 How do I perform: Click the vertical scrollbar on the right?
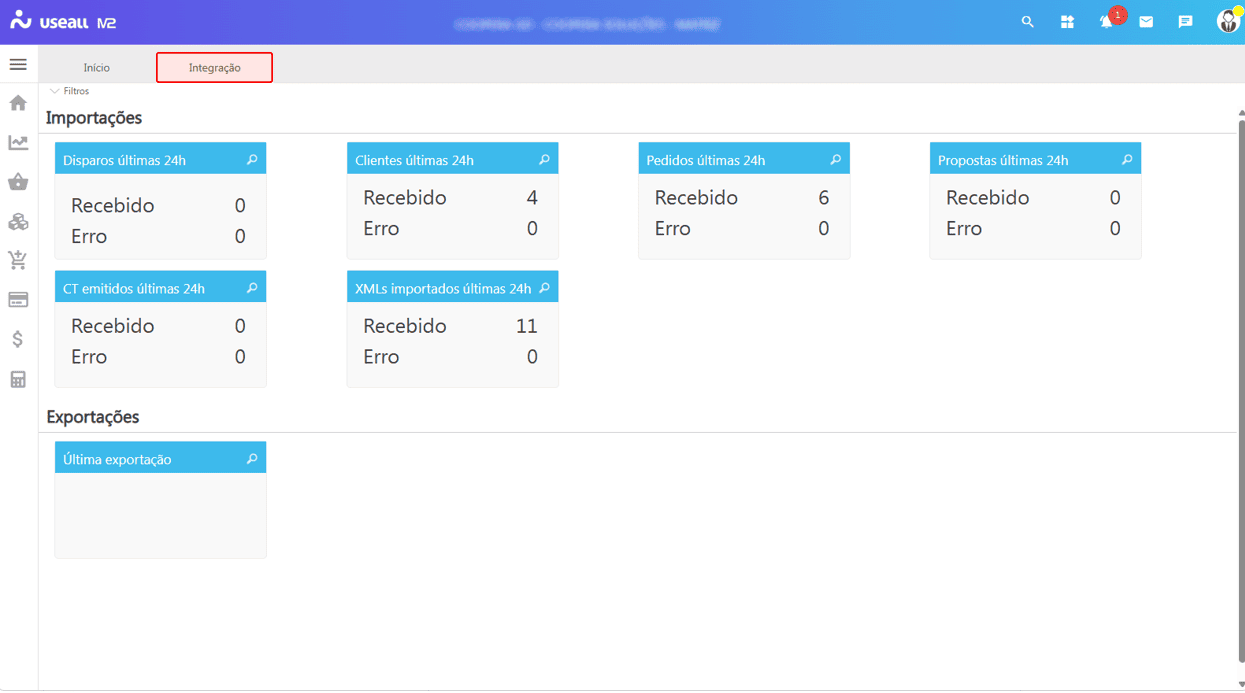coord(1241,390)
